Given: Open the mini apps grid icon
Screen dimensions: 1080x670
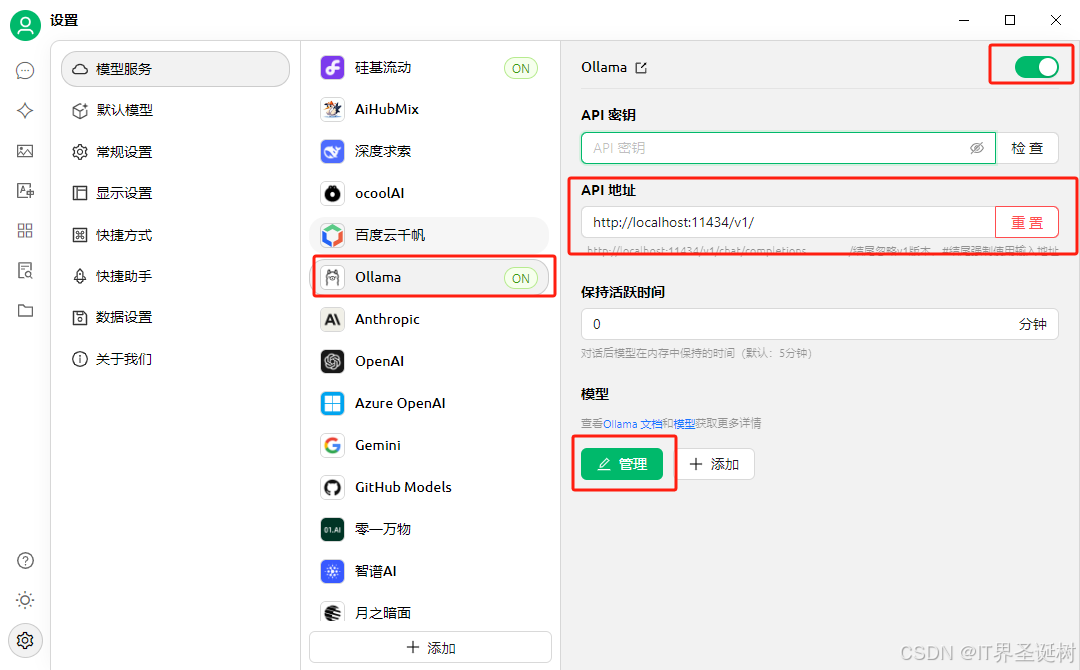Looking at the screenshot, I should 25,231.
